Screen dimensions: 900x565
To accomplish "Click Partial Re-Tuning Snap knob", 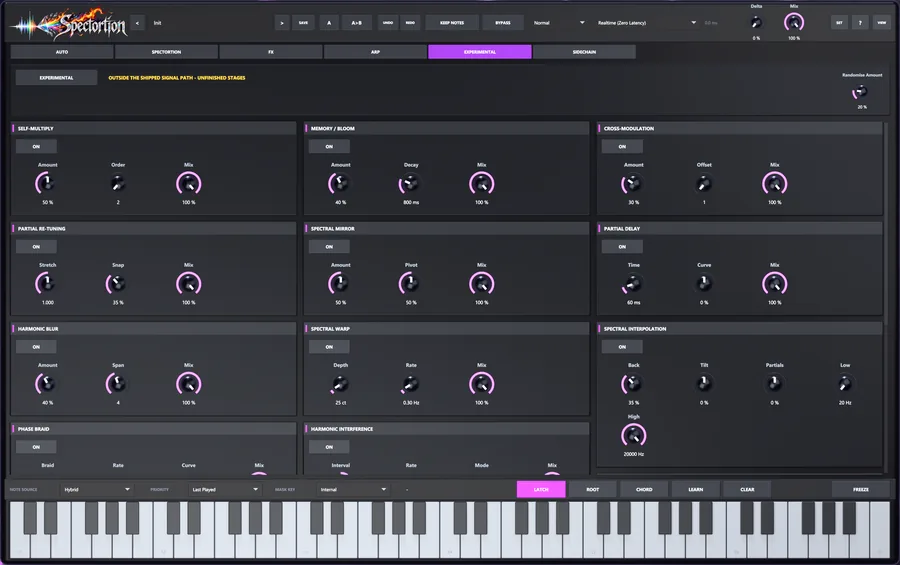I will [x=118, y=284].
